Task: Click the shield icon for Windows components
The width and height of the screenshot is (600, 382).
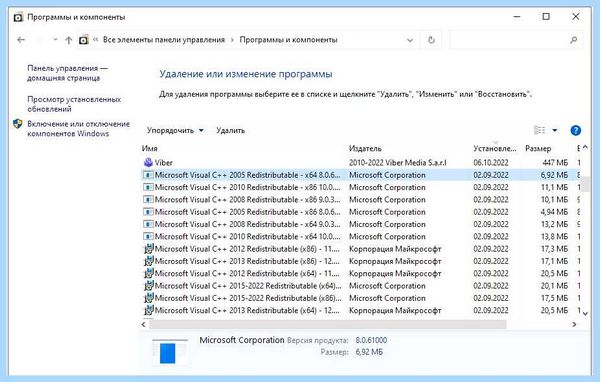Action: click(x=18, y=124)
